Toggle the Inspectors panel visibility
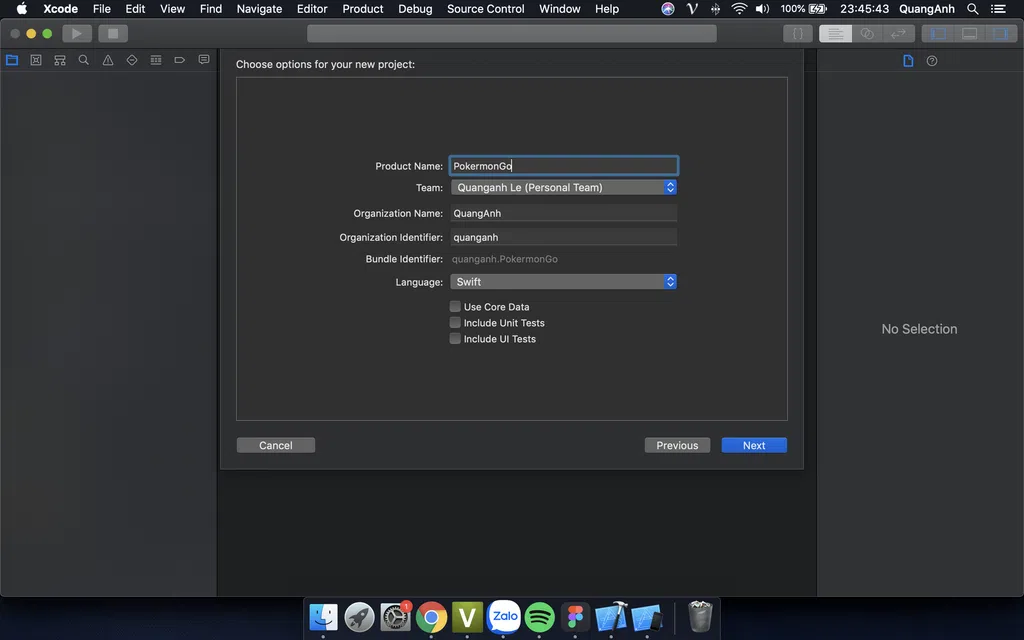Image resolution: width=1024 pixels, height=640 pixels. point(1000,33)
